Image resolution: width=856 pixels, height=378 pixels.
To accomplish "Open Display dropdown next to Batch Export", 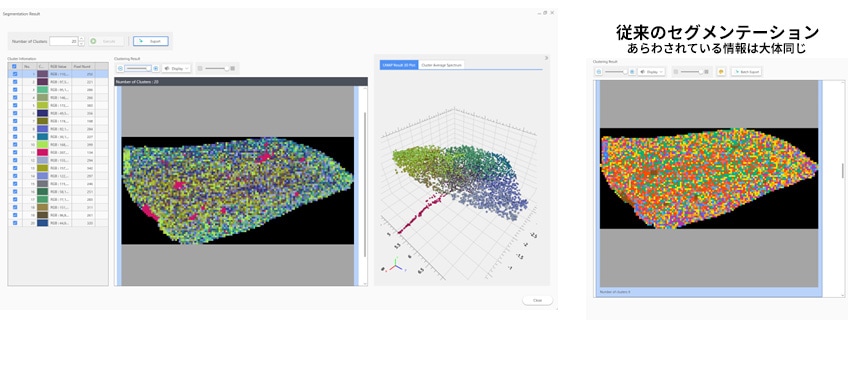I will tap(652, 72).
